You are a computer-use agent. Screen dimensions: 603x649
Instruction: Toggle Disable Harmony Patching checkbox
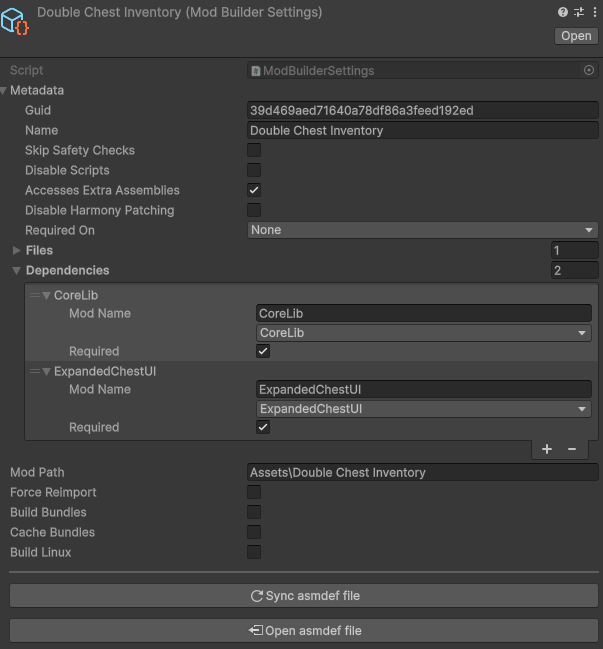click(x=254, y=210)
